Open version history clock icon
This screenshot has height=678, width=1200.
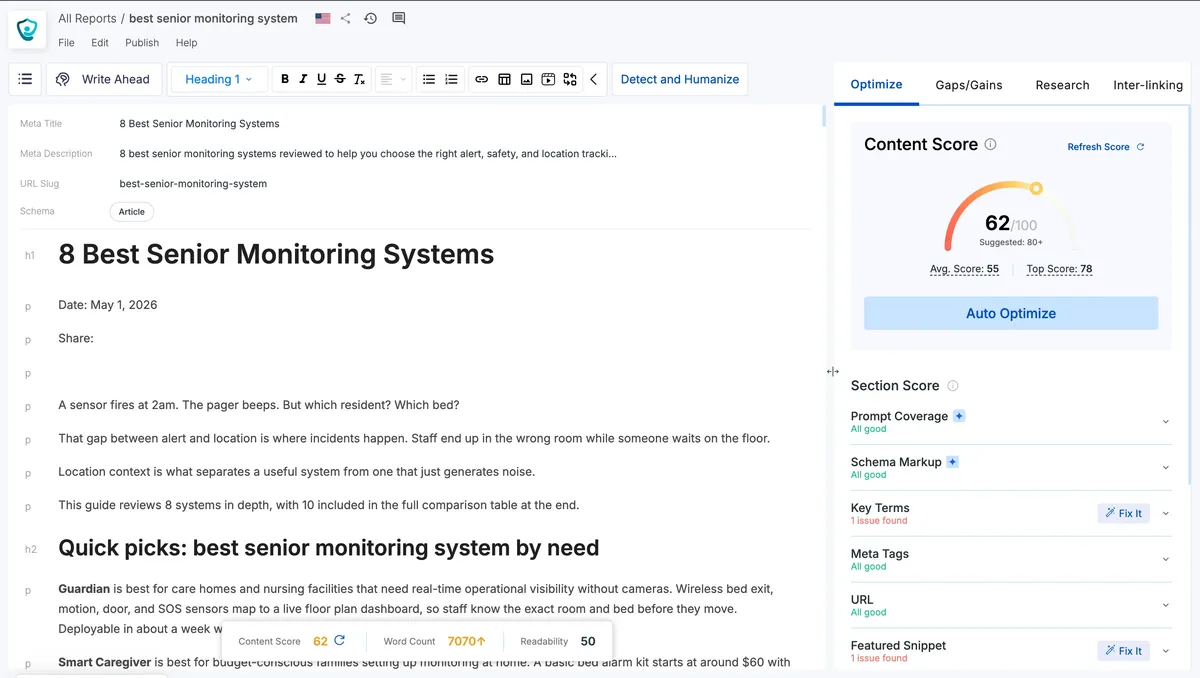coord(370,18)
